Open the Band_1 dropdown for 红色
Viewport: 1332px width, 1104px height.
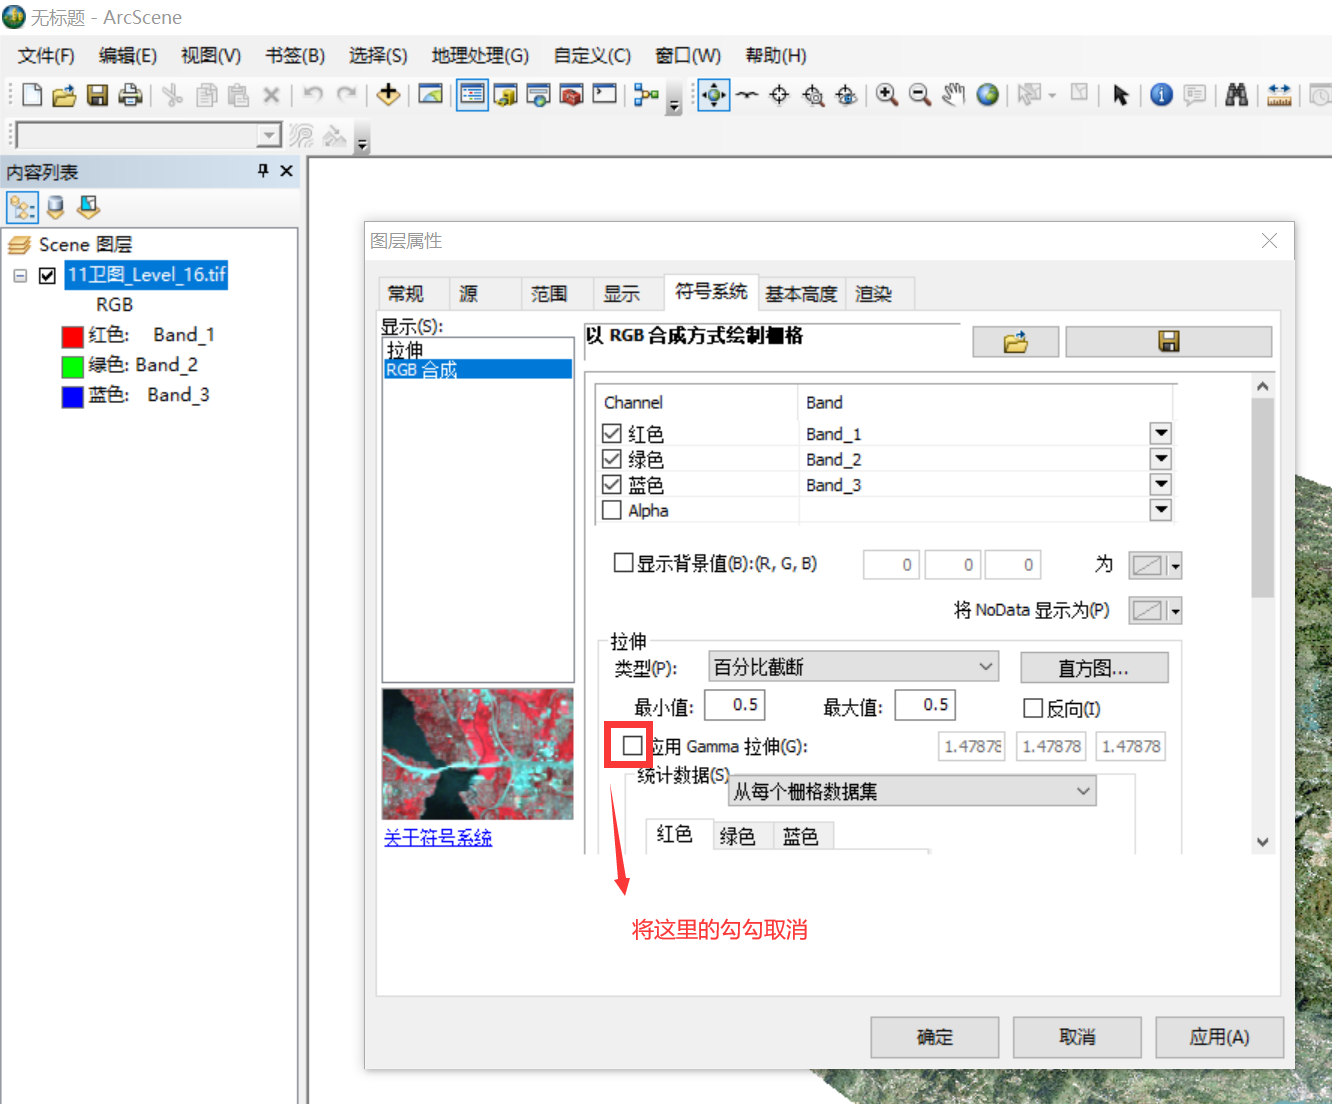[1160, 433]
